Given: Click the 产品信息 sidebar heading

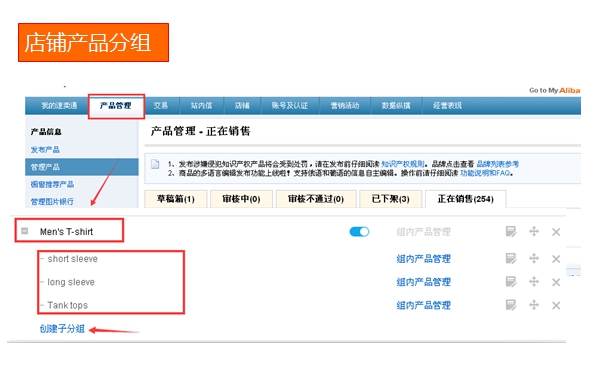Looking at the screenshot, I should coord(46,132).
